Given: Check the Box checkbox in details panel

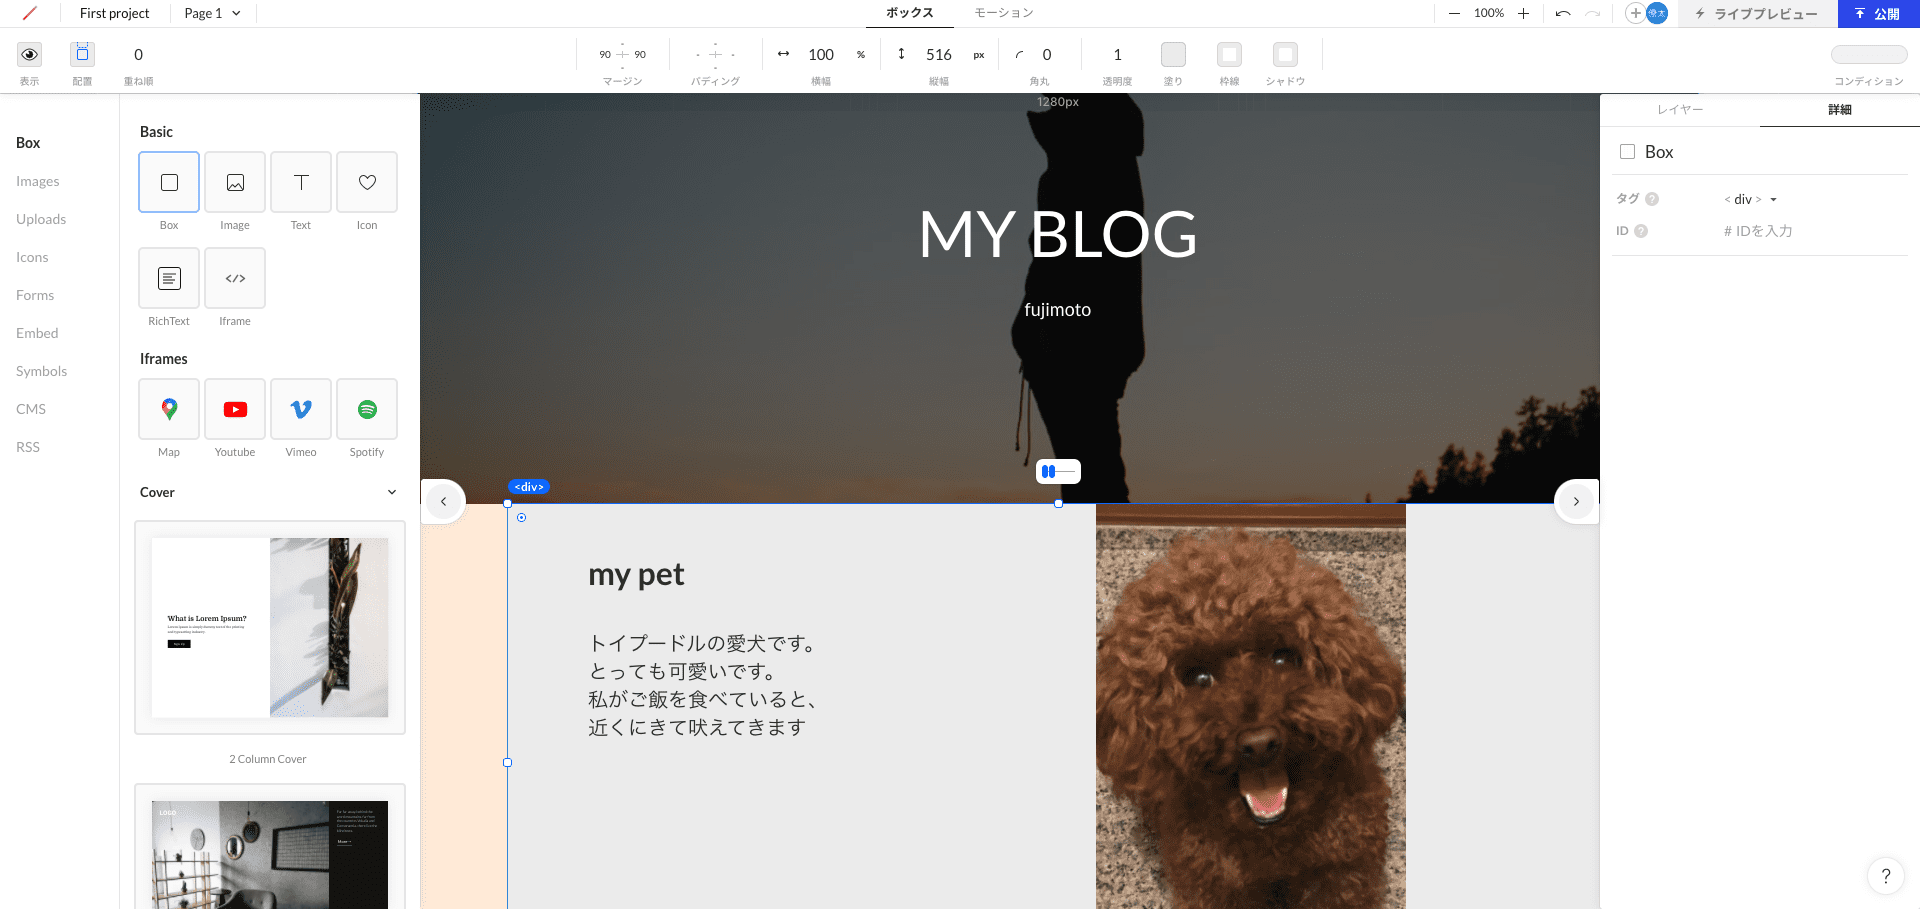Looking at the screenshot, I should click(x=1627, y=152).
